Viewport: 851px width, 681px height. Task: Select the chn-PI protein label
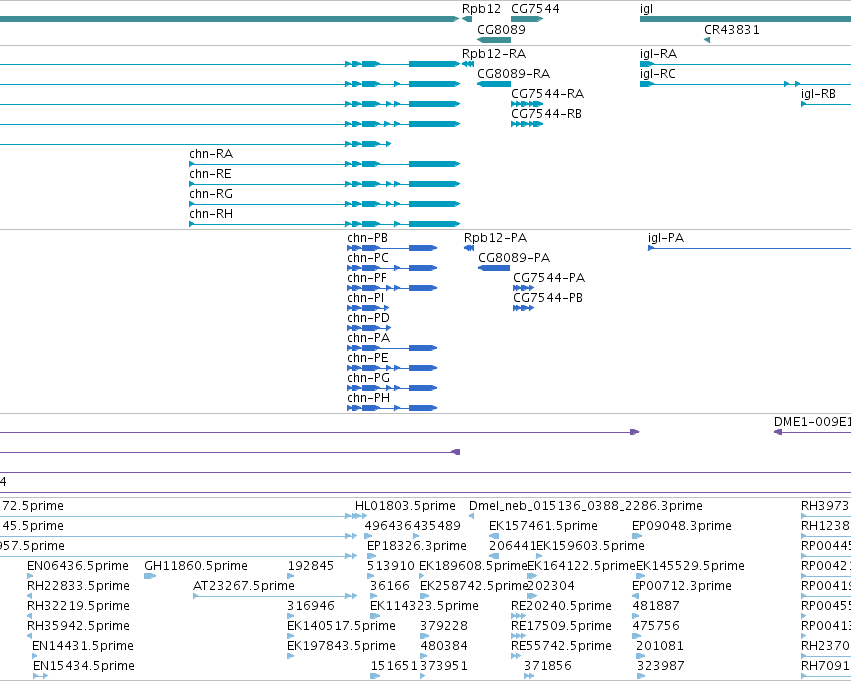pyautogui.click(x=365, y=298)
